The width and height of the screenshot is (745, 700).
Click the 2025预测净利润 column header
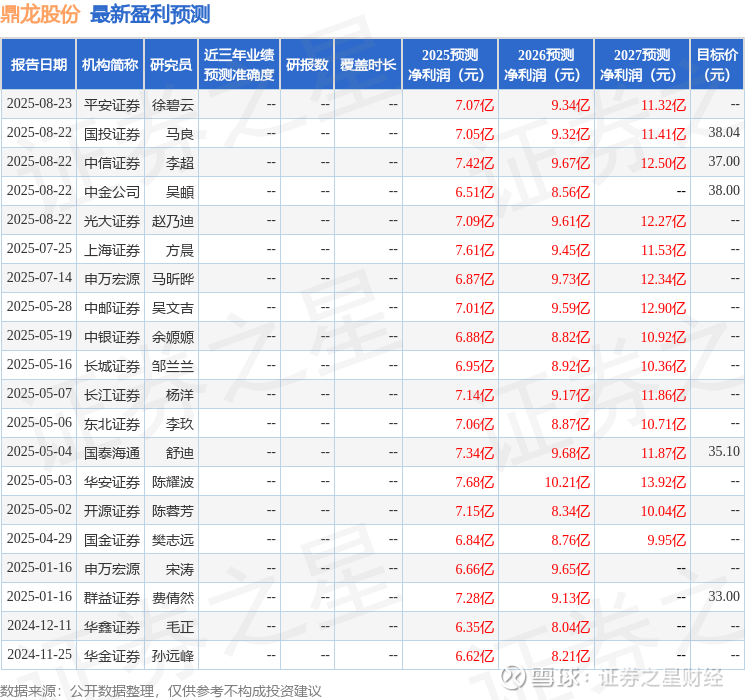point(450,65)
